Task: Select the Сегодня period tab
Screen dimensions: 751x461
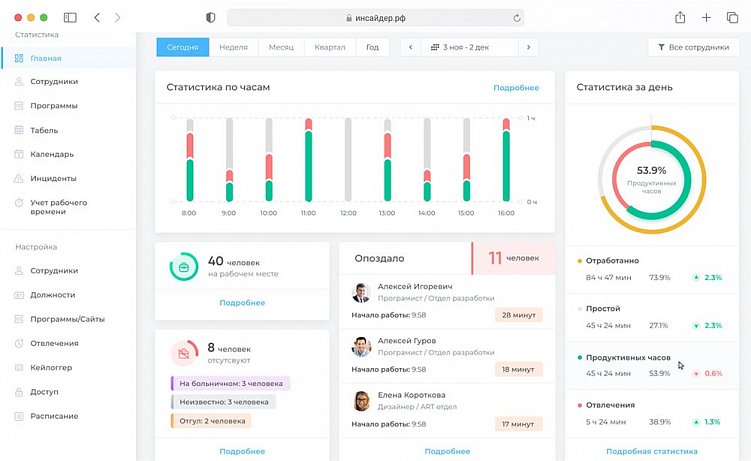Action: tap(182, 47)
